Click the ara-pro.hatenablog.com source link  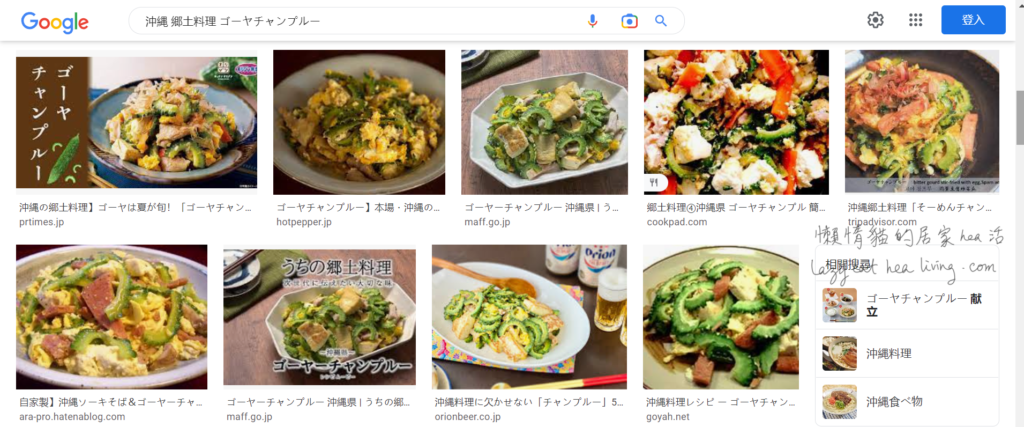[72, 417]
